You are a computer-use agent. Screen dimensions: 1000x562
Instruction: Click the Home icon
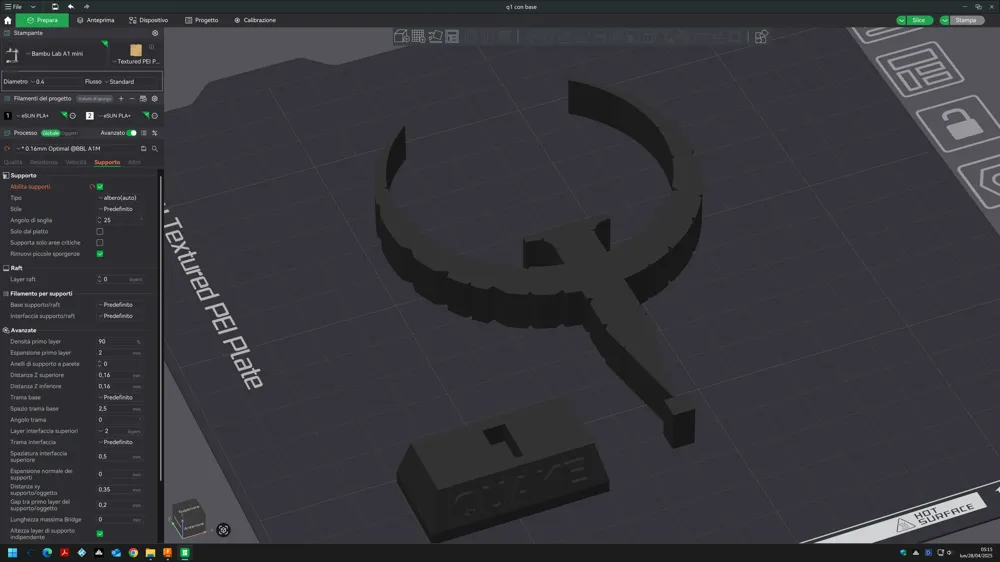coord(8,20)
